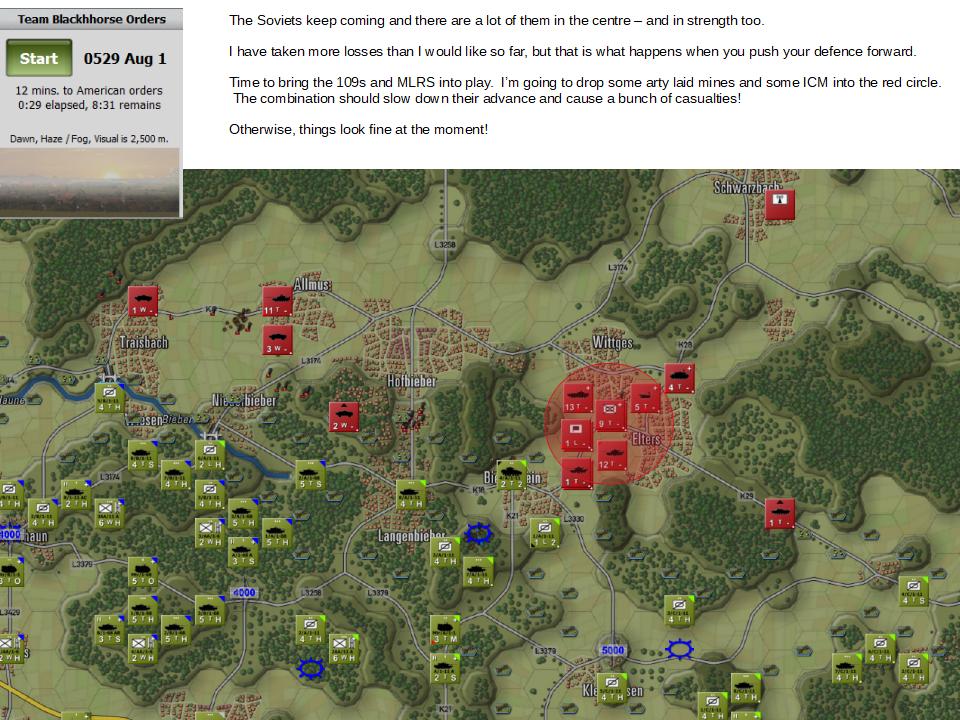
Task: Click the '0529 Aug 1' game clock
Action: point(125,59)
